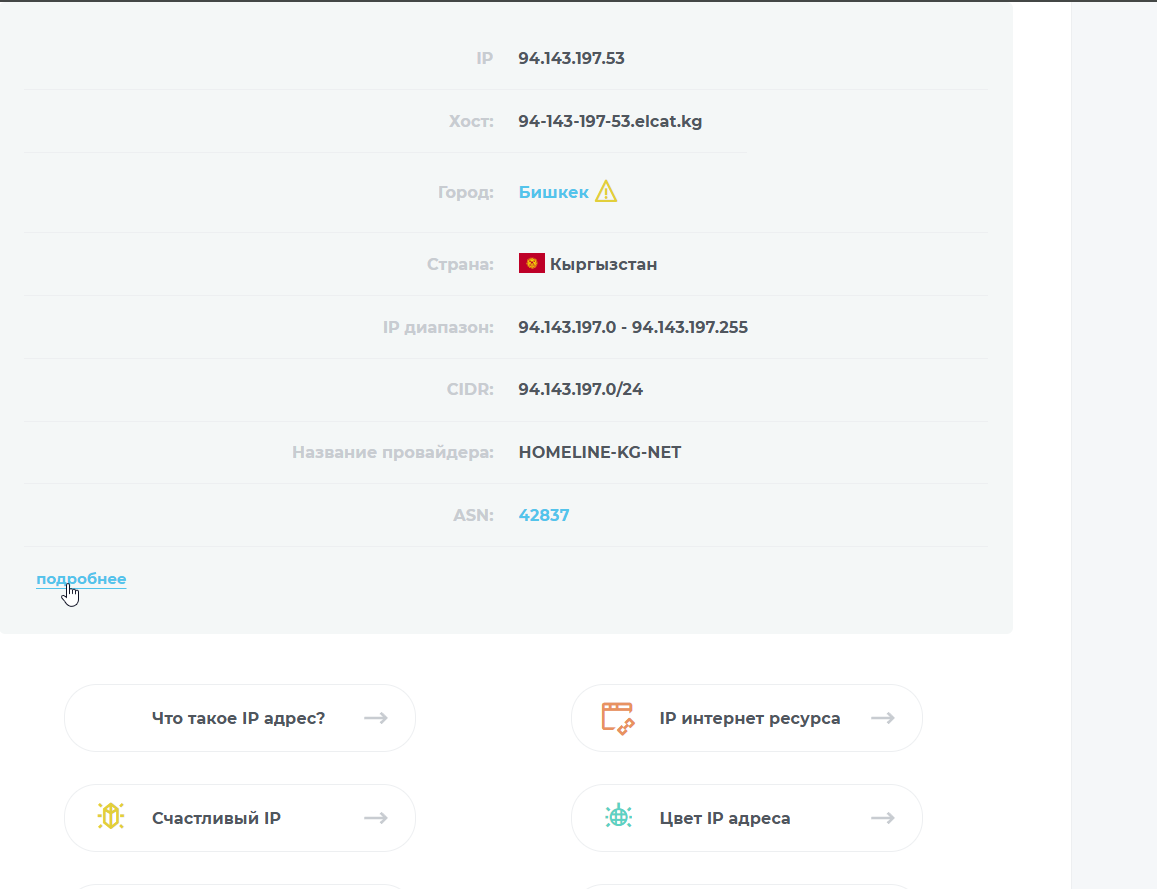1157x889 pixels.
Task: Open Что такое IP адрес? page
Action: 240,718
